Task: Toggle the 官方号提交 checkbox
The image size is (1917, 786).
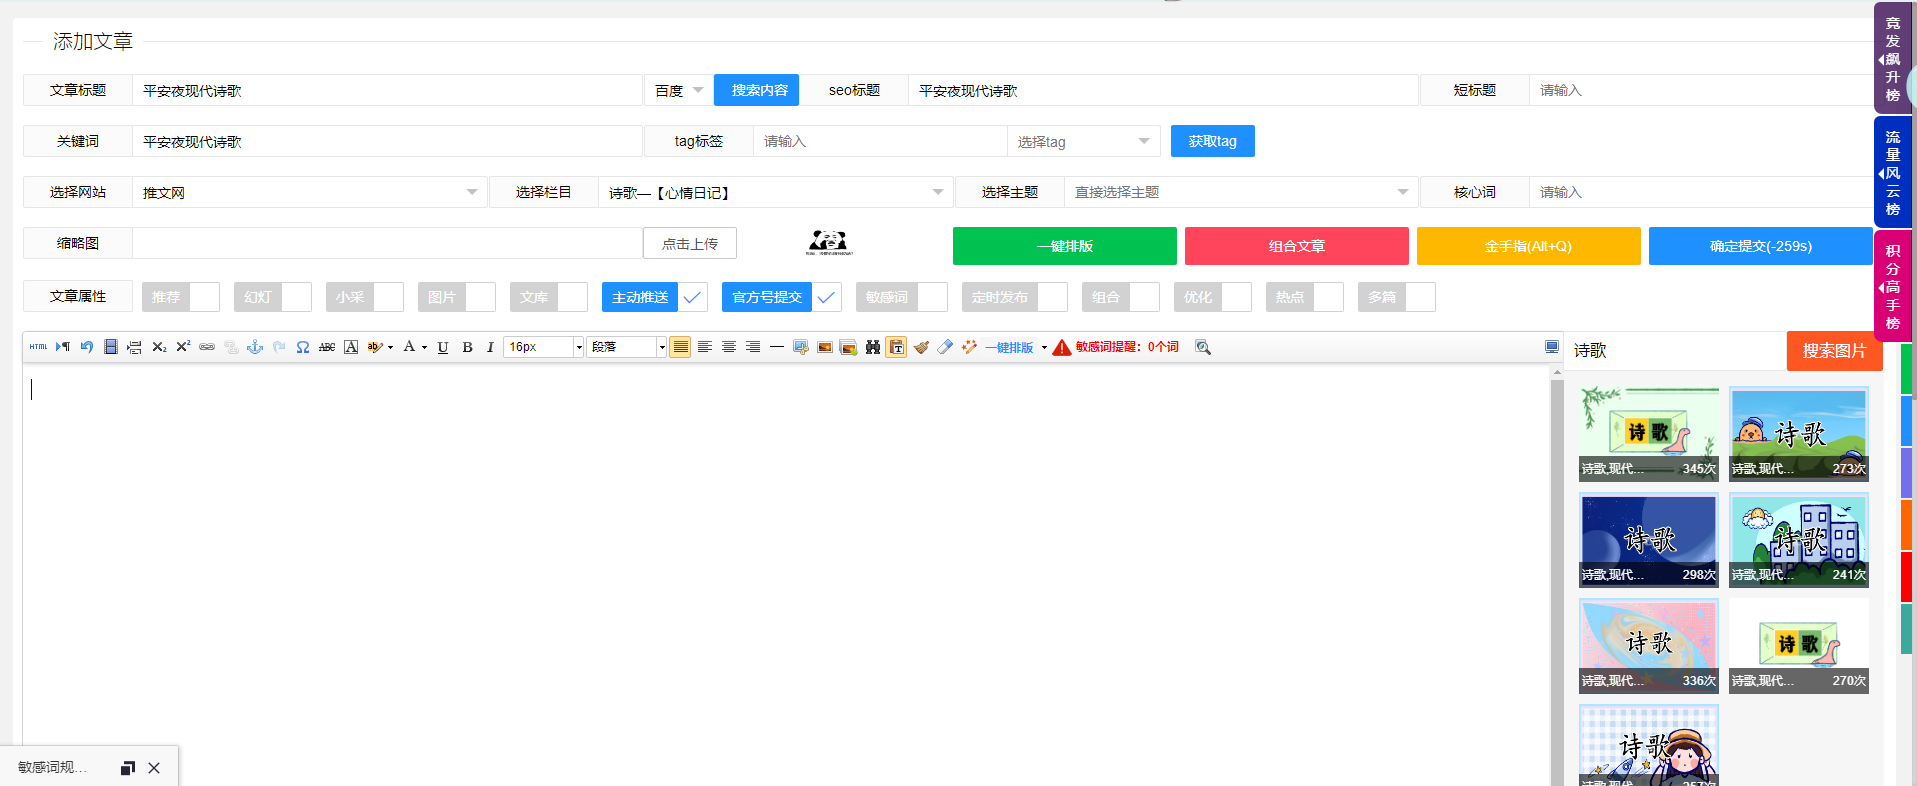Action: (x=826, y=297)
